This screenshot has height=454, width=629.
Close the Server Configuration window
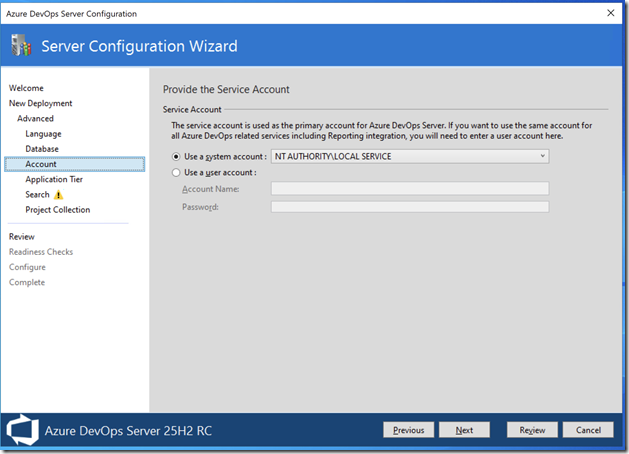point(610,13)
